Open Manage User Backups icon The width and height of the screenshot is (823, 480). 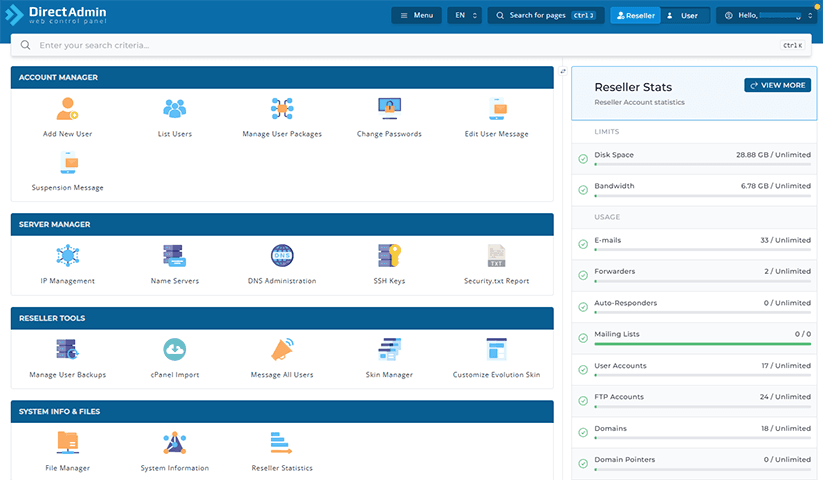pos(68,349)
